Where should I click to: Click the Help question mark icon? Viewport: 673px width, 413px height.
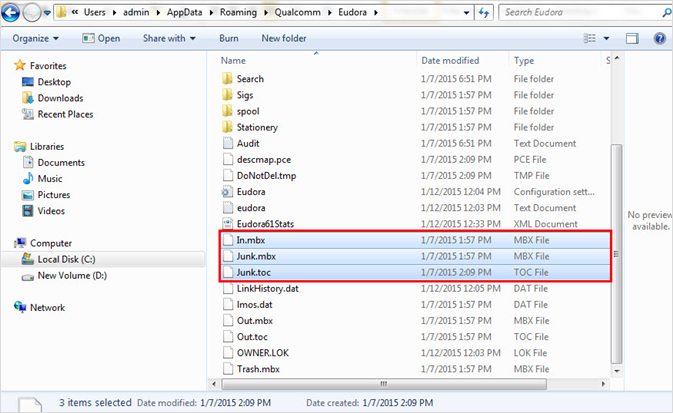point(659,38)
